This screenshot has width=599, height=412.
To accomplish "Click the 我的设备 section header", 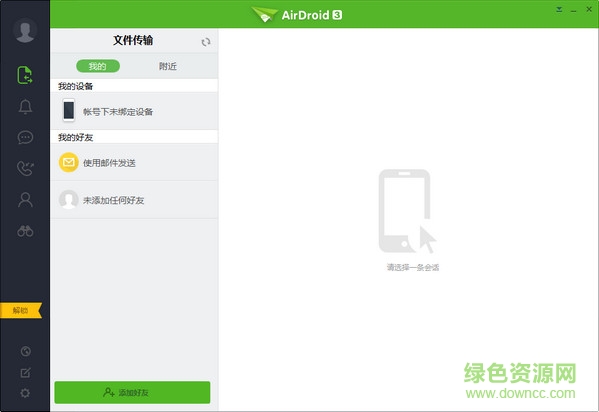I will pos(134,86).
